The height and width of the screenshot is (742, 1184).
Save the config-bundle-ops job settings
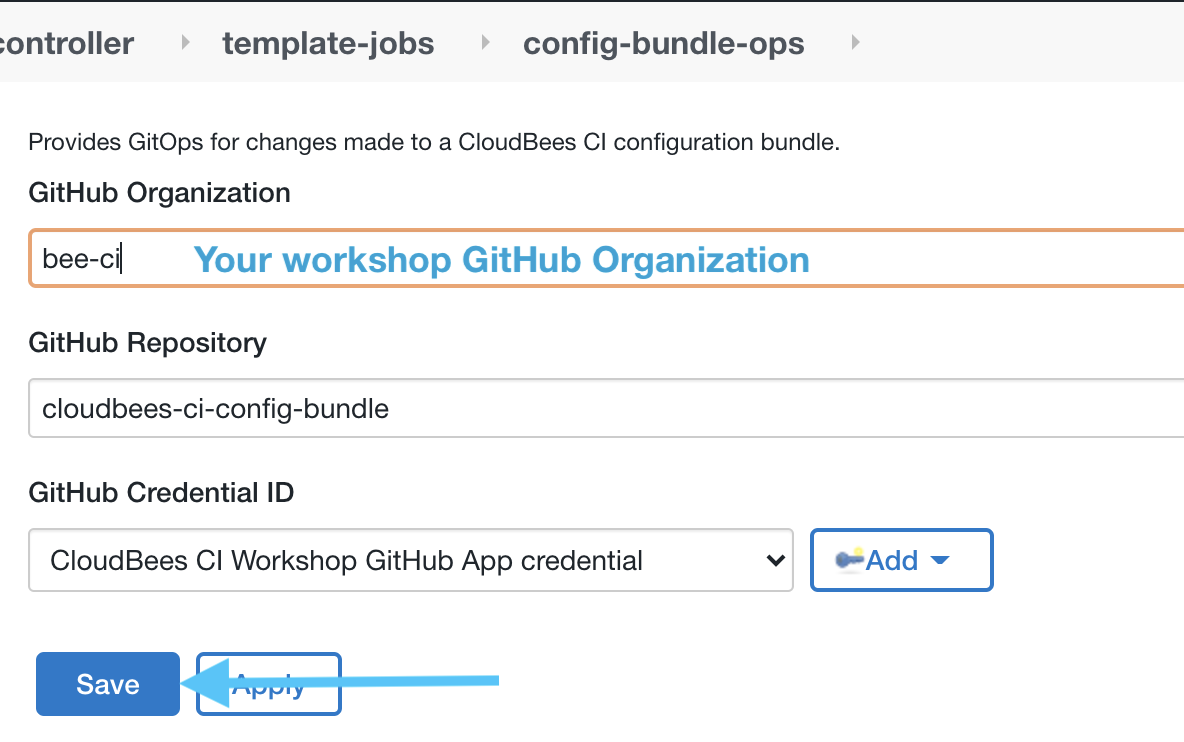(x=106, y=684)
